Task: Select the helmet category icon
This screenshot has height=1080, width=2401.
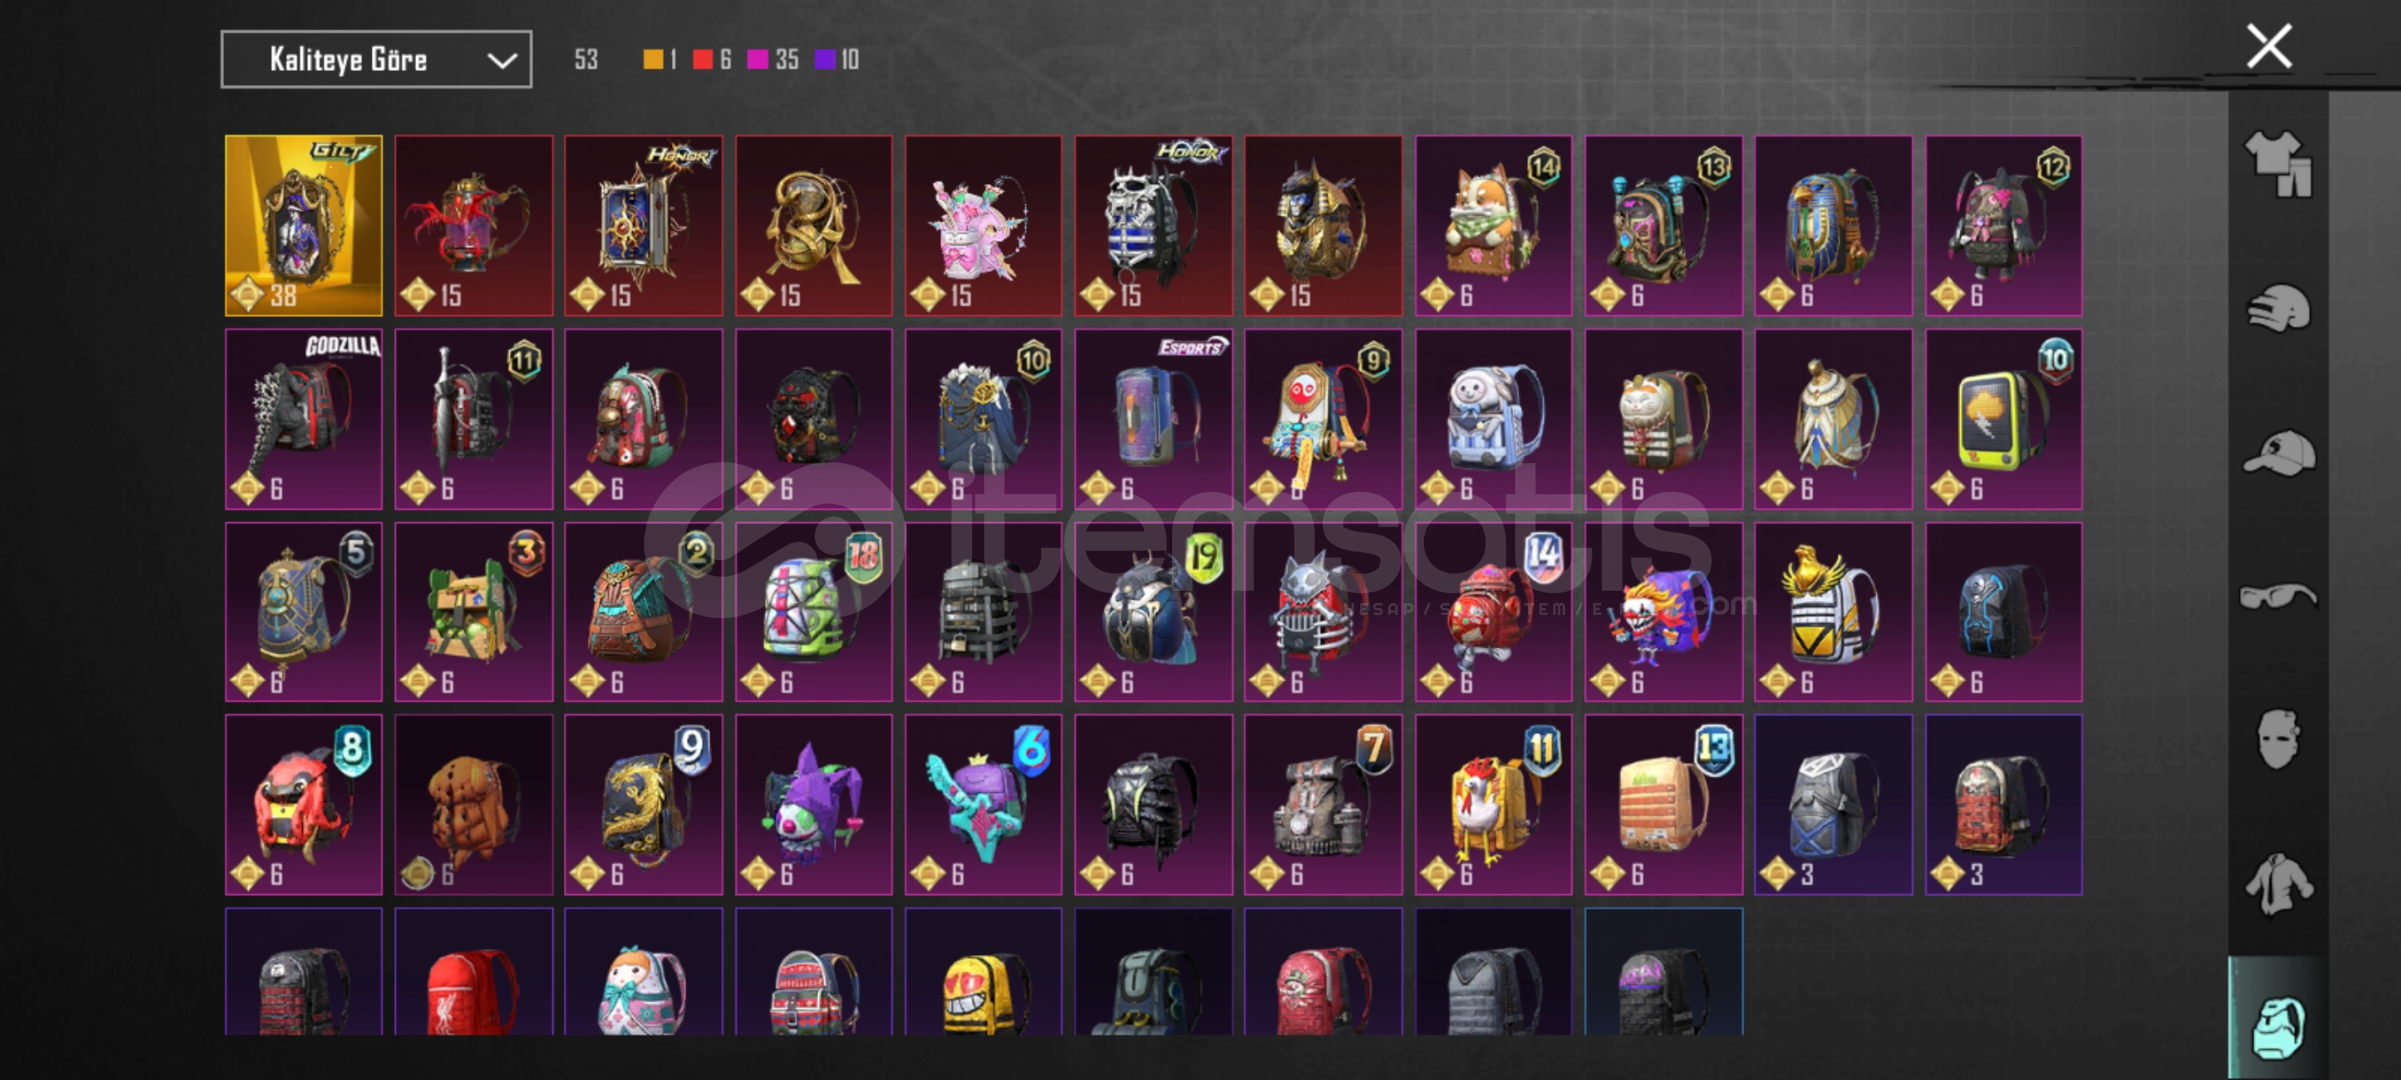Action: click(2278, 307)
